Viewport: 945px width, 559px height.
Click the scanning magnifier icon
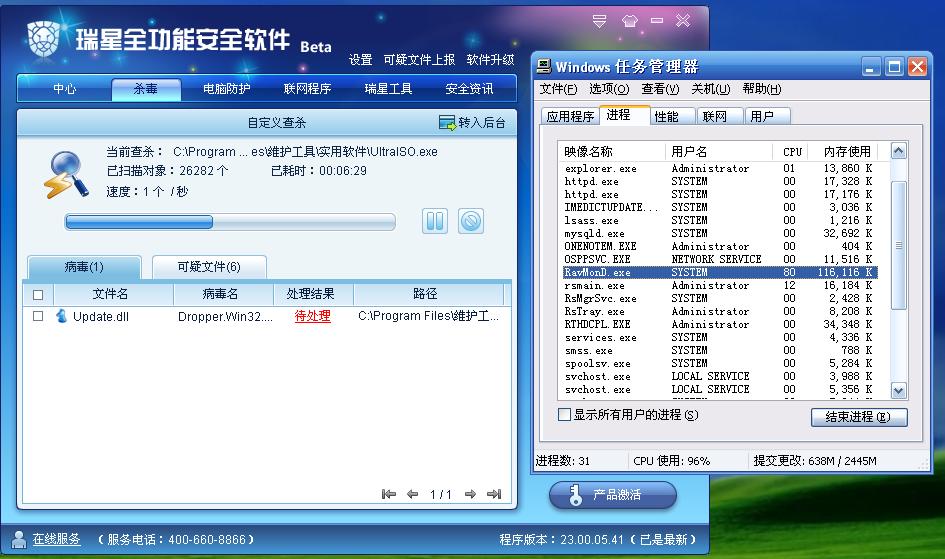tap(66, 175)
